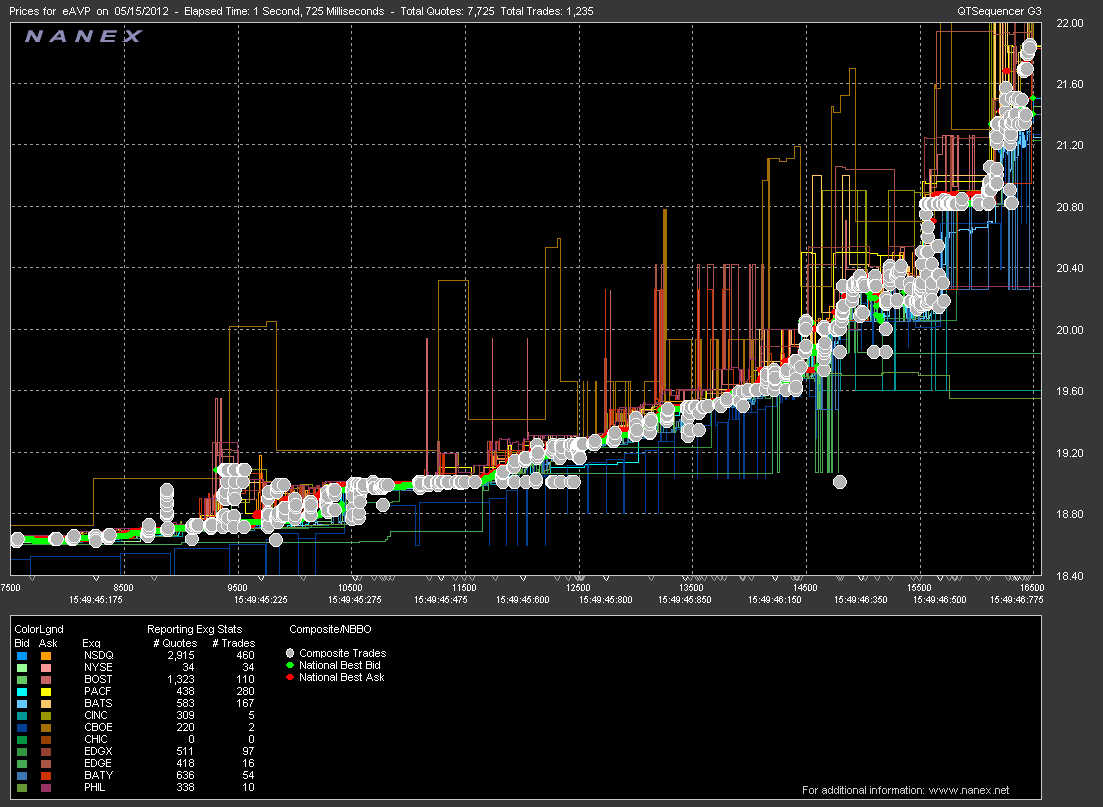Screen dimensions: 1103x807
Task: Click the EDGX bid color swatch
Action: coord(22,751)
